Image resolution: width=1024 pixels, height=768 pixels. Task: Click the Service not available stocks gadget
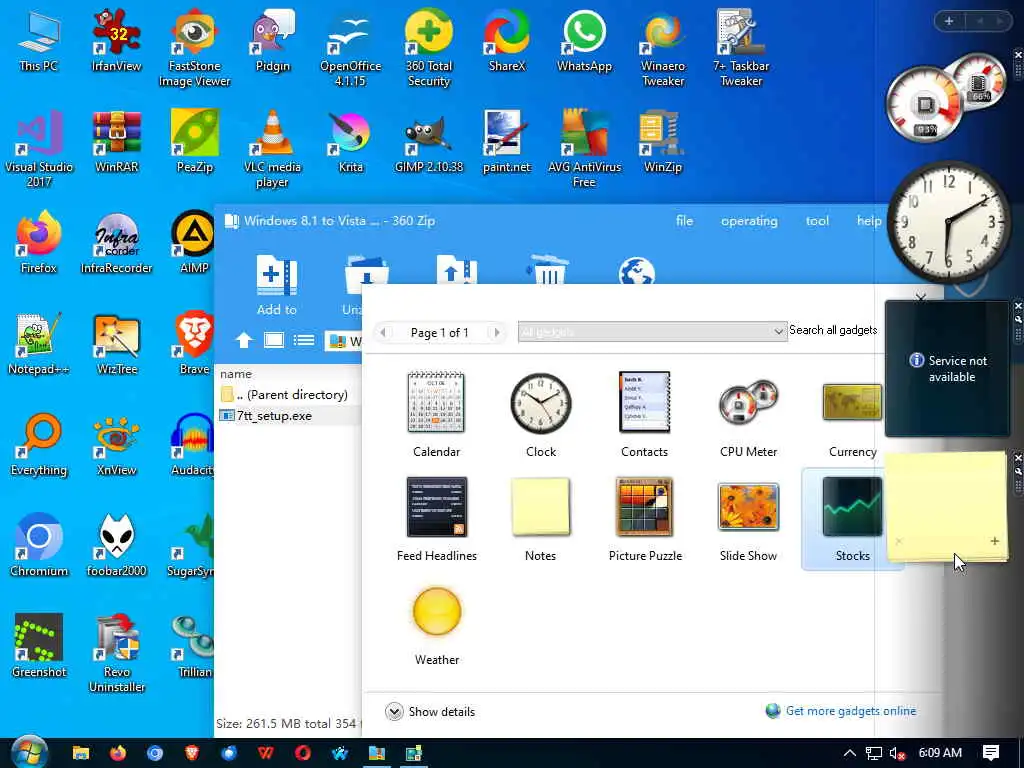947,368
